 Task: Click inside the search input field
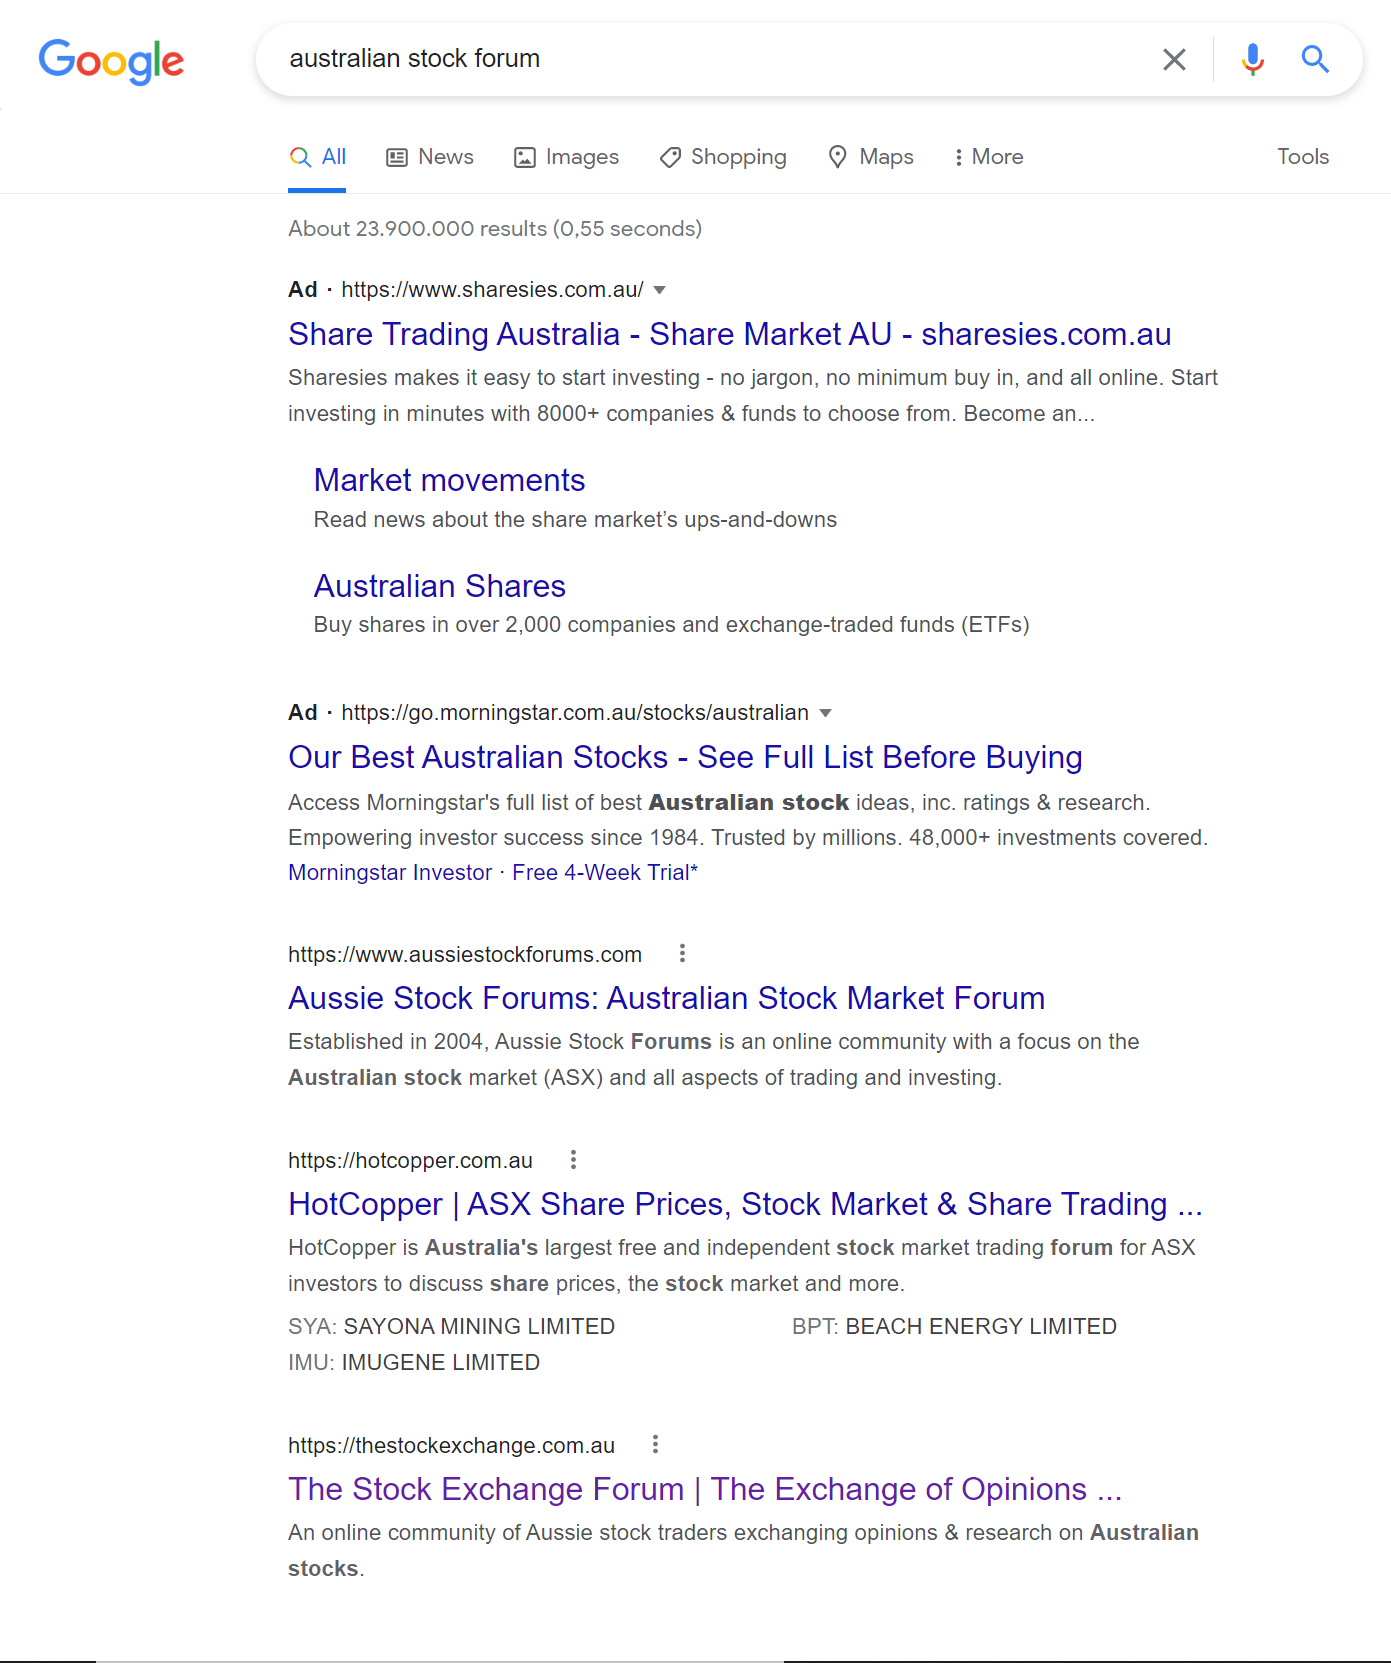click(700, 60)
